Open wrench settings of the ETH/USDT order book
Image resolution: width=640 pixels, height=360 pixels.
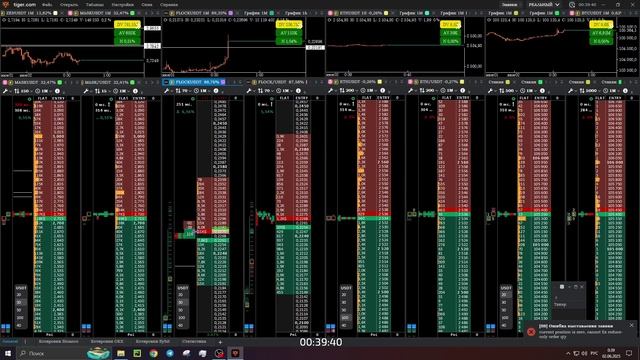(x=411, y=91)
